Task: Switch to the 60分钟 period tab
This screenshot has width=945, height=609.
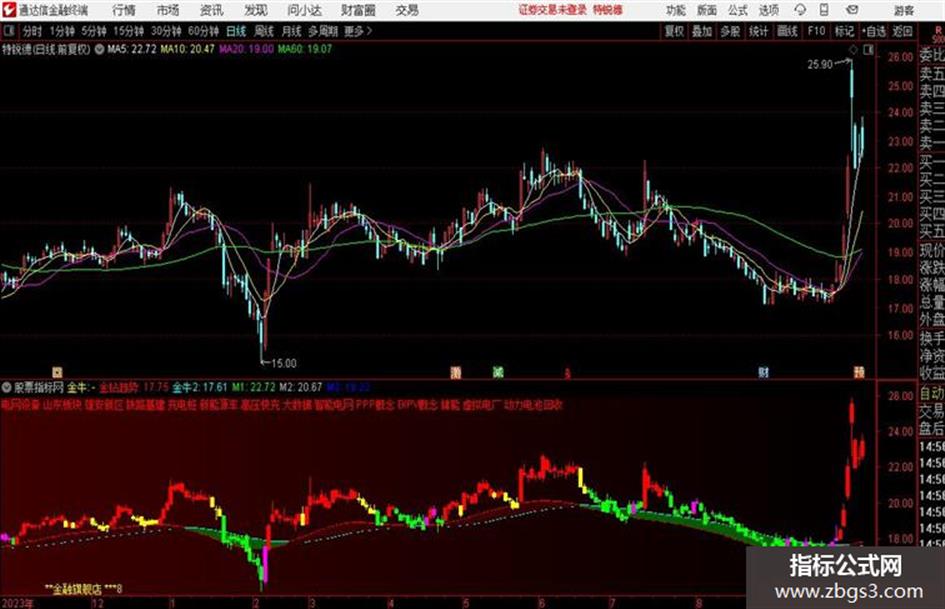Action: (x=203, y=31)
